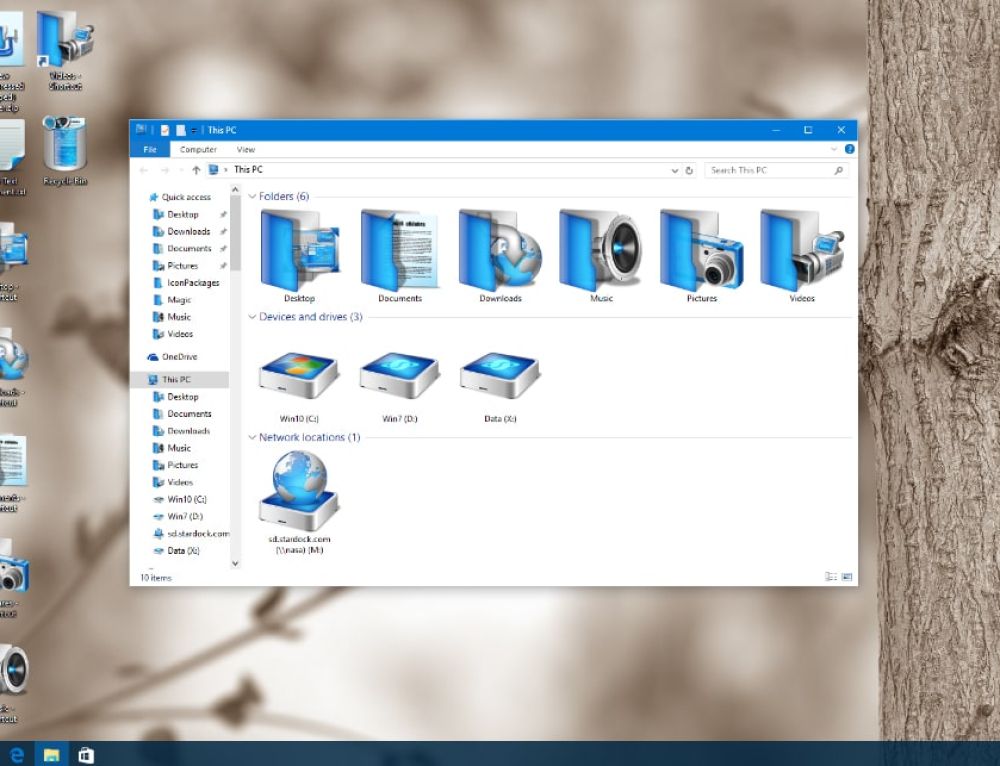1000x766 pixels.
Task: Open the Downloads folder with globe icon
Action: click(499, 250)
